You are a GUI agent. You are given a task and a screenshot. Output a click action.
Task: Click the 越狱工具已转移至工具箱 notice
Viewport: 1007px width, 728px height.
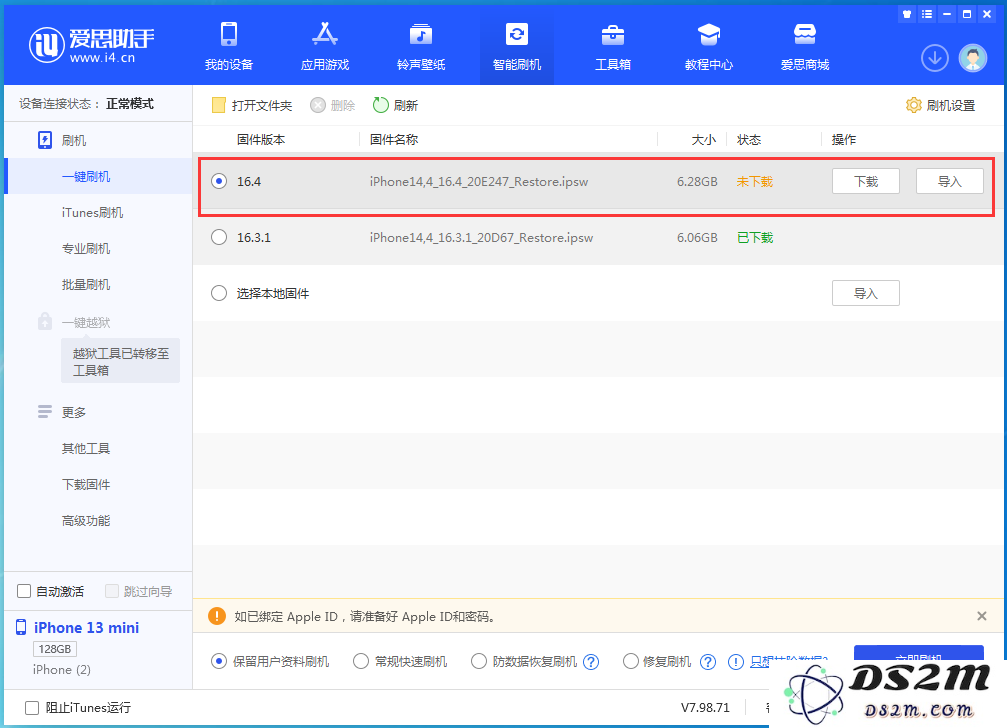(120, 361)
